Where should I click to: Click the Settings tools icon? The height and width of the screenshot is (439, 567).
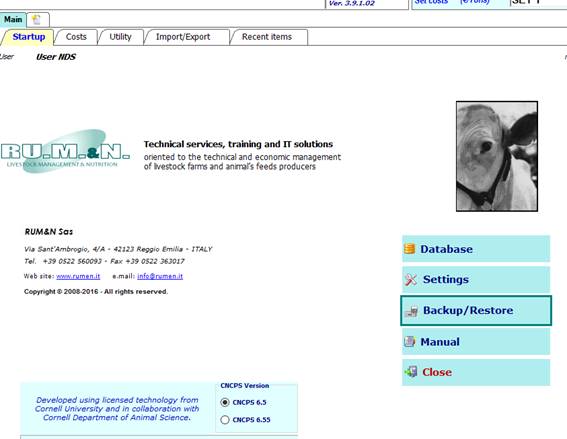click(x=411, y=279)
